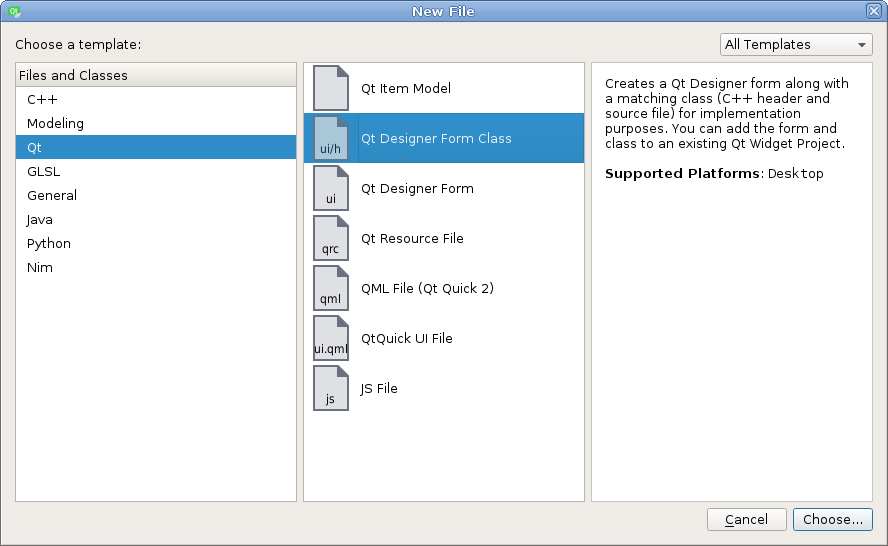Close the New File dialog
This screenshot has height=546, width=888.
pos(873,11)
